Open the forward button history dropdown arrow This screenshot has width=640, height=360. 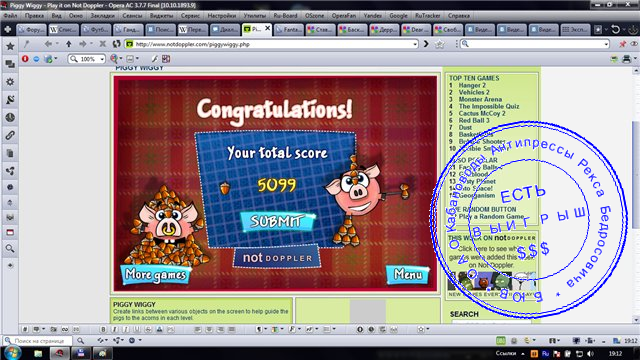point(90,44)
